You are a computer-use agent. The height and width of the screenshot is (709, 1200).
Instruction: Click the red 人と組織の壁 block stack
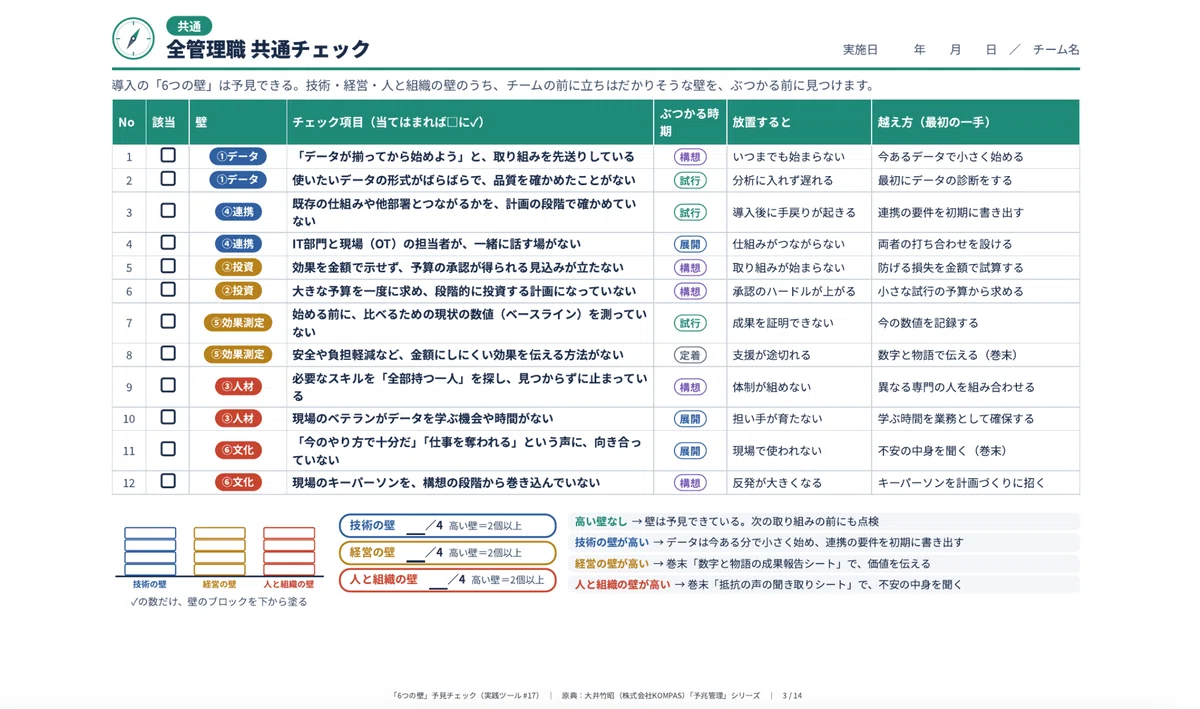[x=289, y=551]
